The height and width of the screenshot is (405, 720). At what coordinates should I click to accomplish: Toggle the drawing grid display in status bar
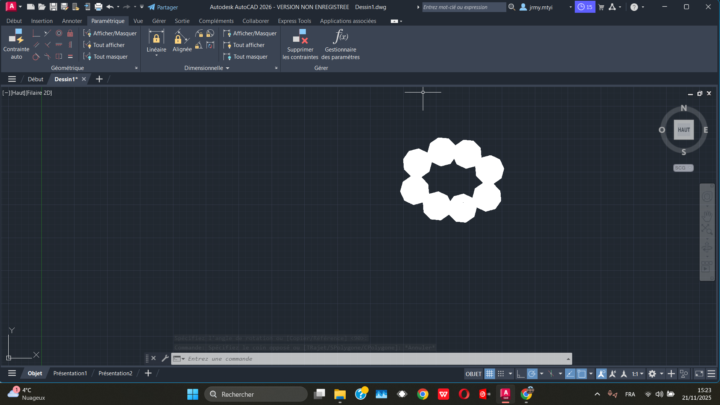pos(490,373)
